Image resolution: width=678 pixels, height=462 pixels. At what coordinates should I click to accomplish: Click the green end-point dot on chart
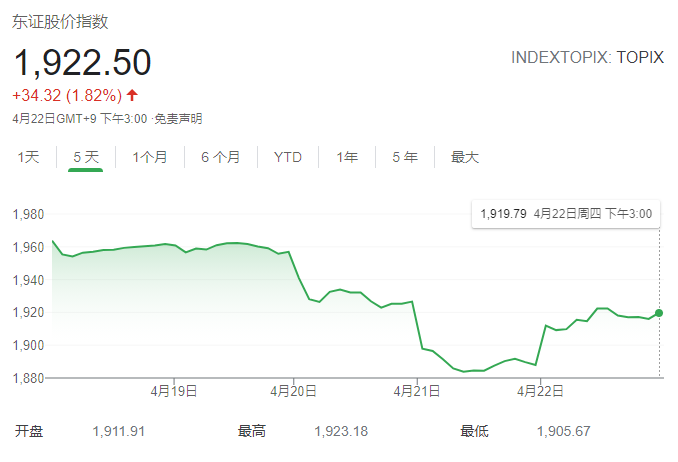pyautogui.click(x=659, y=313)
